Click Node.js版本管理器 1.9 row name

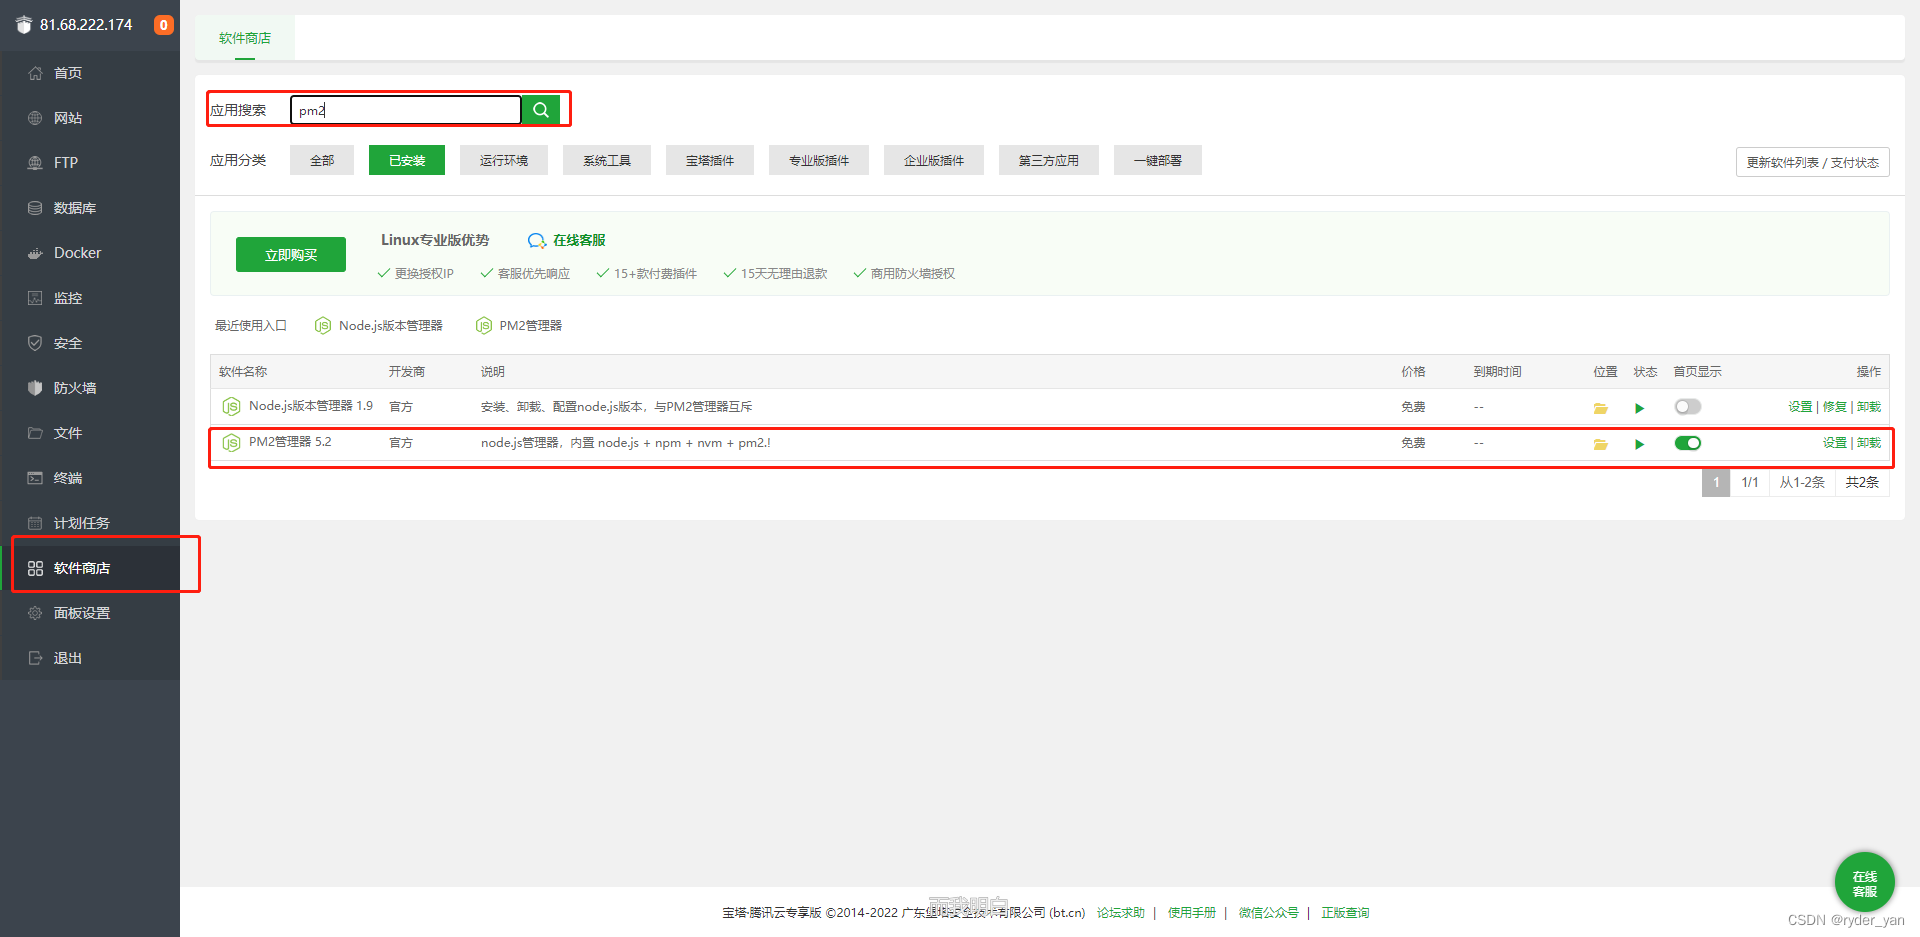coord(311,406)
